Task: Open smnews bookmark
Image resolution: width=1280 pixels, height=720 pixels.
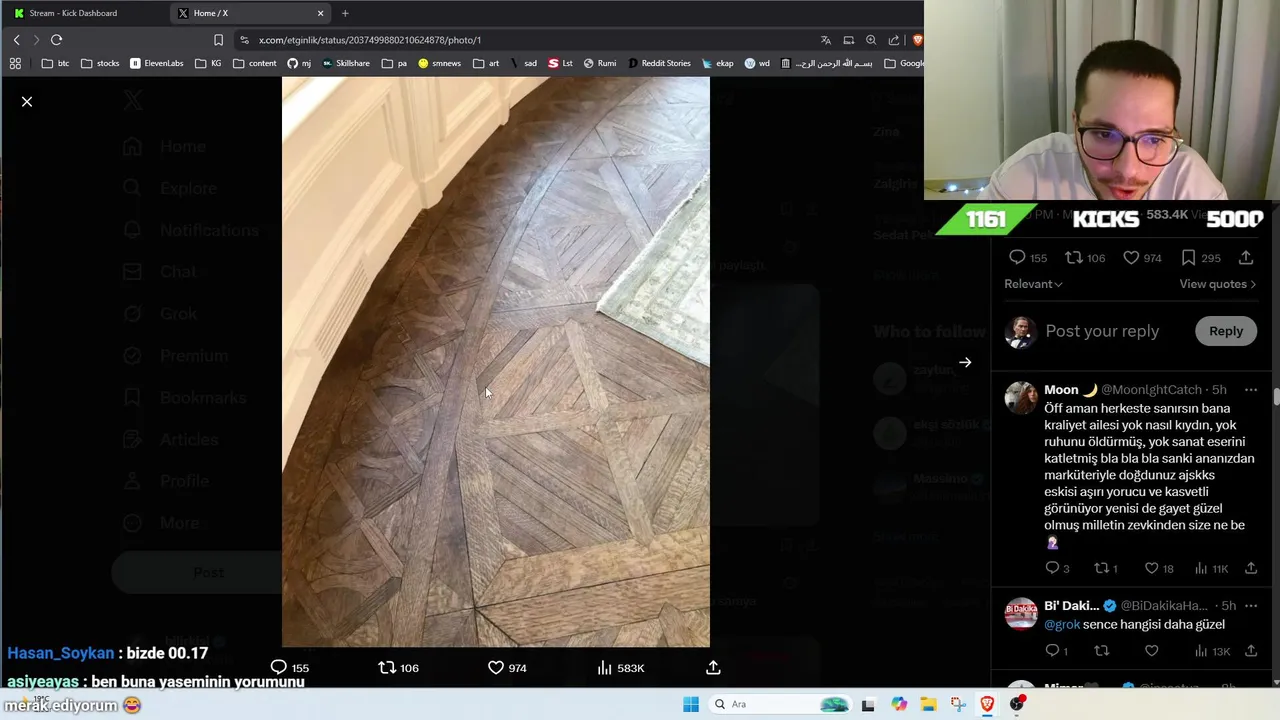Action: 440,63
